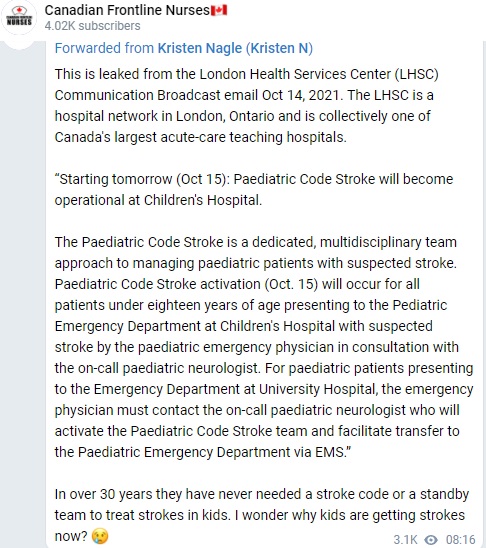
Task: Open forwarded sender Kristen Nagle (Kristen N)
Action: [x=235, y=48]
